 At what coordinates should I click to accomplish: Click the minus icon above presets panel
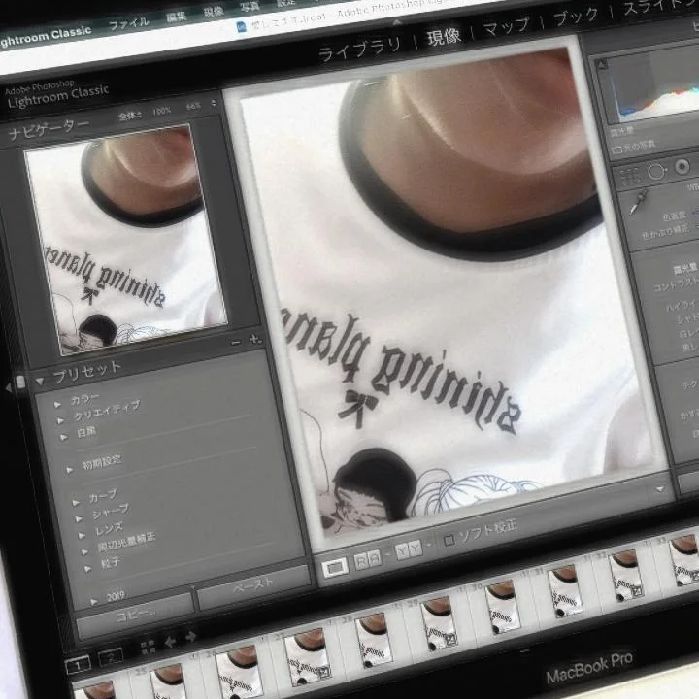236,342
